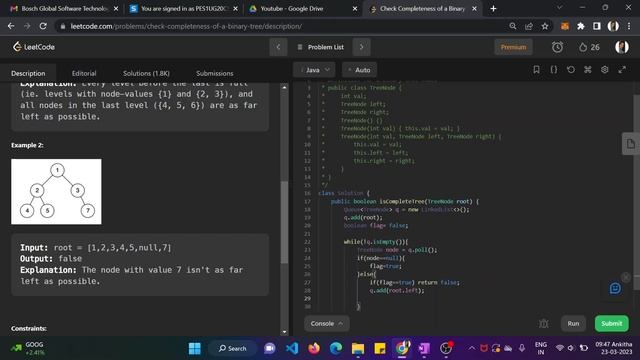Dismiss the small X above chat icon
The width and height of the screenshot is (640, 360).
click(x=626, y=277)
